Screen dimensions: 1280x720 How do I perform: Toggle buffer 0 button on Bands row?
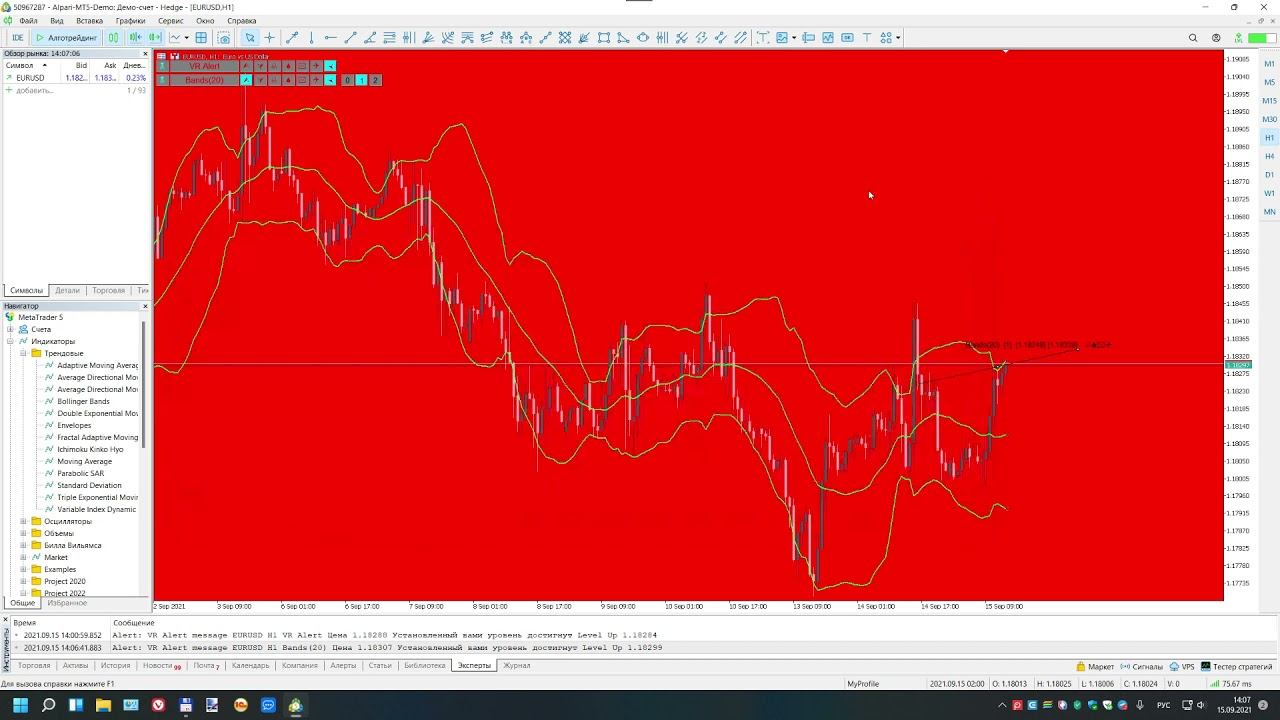coord(348,80)
